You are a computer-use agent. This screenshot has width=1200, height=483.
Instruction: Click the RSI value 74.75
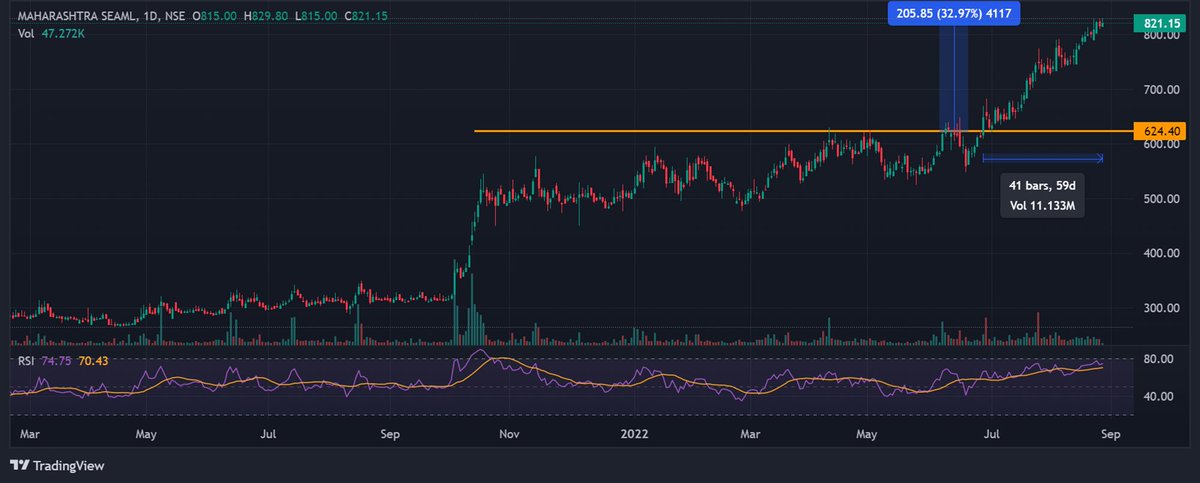[56, 360]
